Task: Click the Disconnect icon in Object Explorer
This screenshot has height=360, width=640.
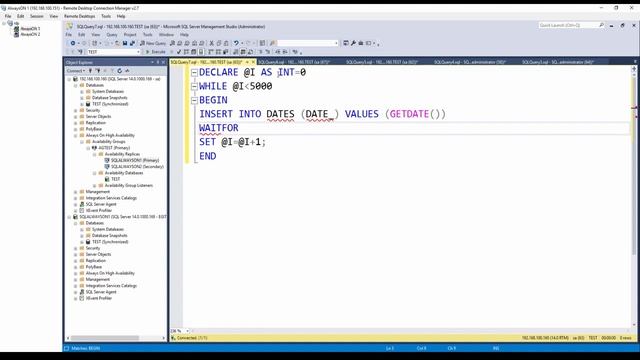Action: [x=98, y=71]
